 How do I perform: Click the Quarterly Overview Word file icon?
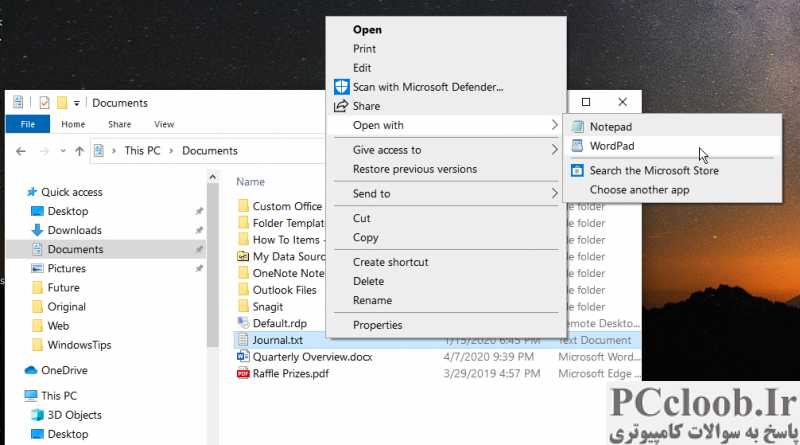243,357
